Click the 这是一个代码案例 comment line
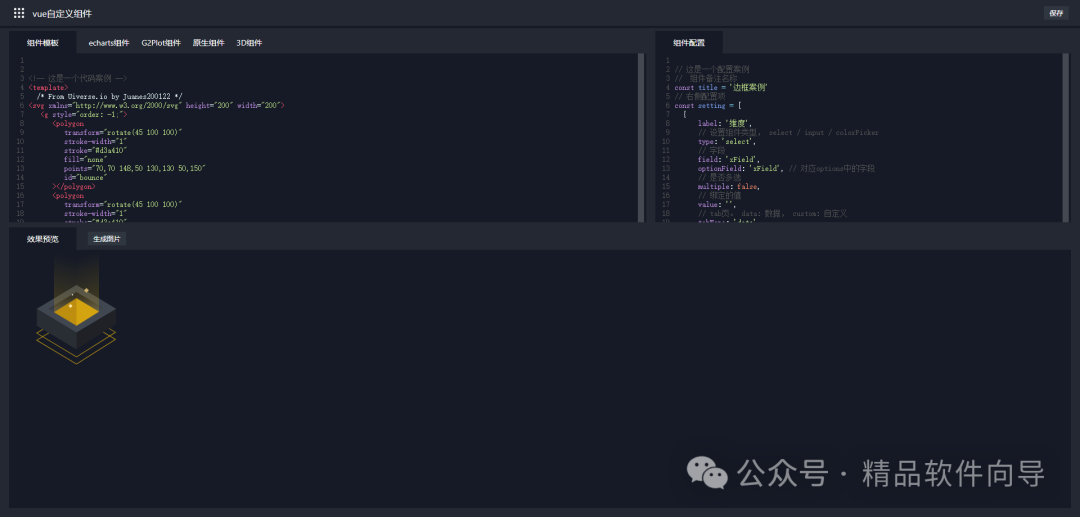This screenshot has width=1080, height=517. coord(78,78)
